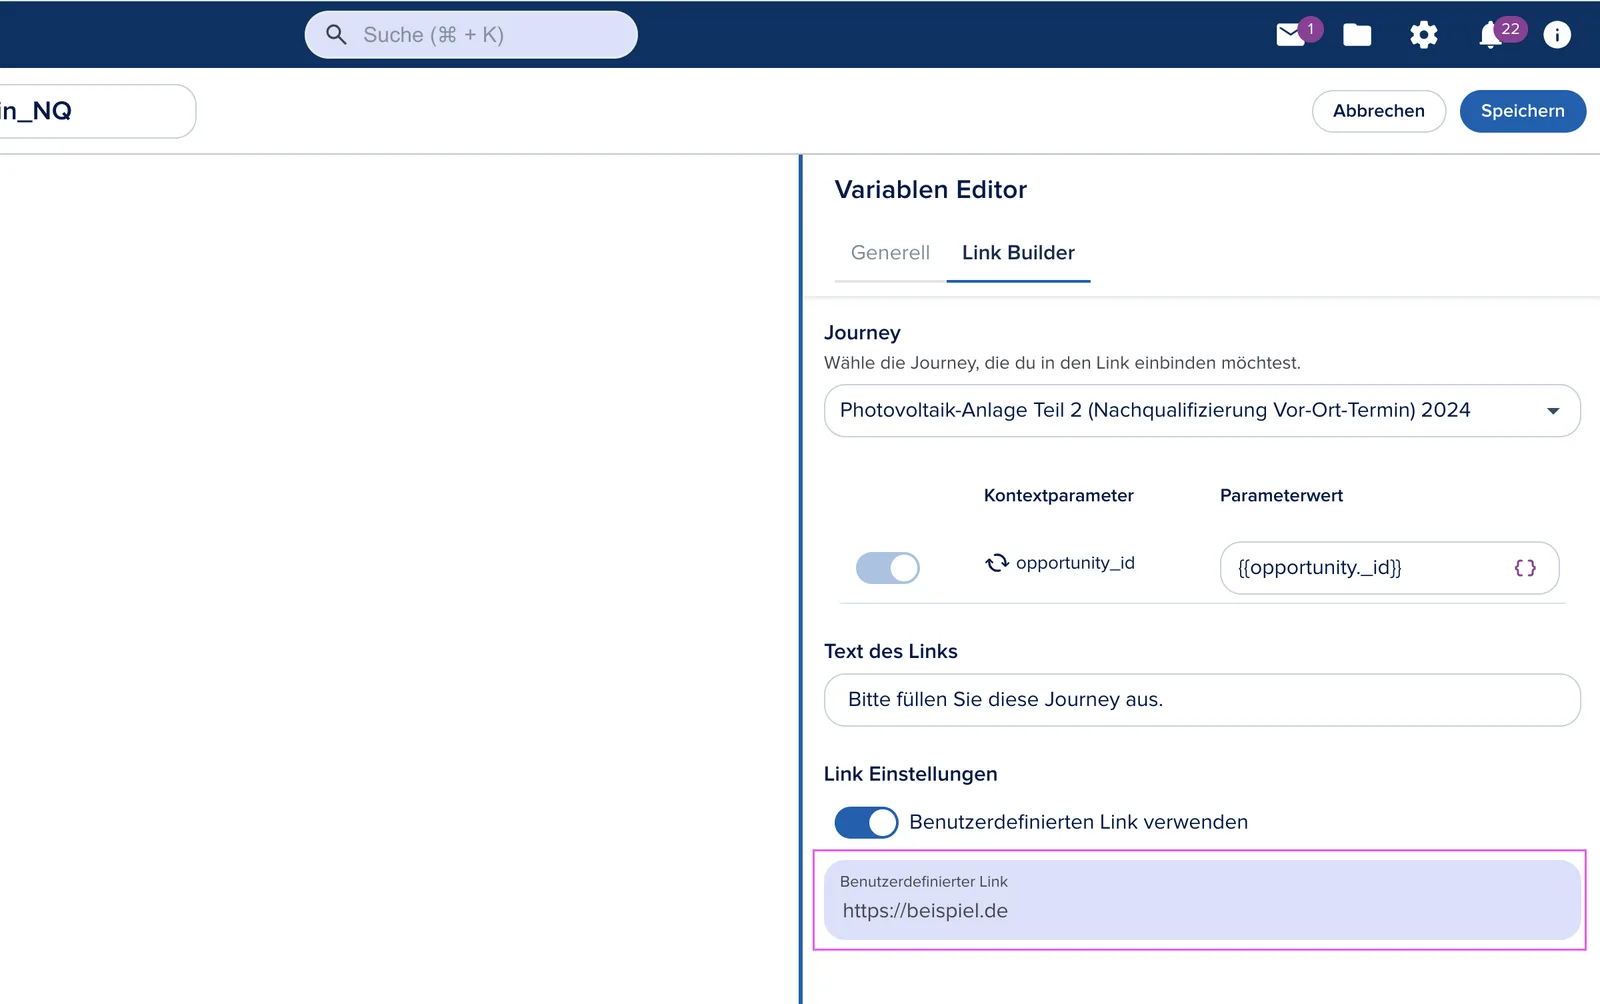
Task: Click the Journey helper text starting with Wähle
Action: click(1062, 363)
